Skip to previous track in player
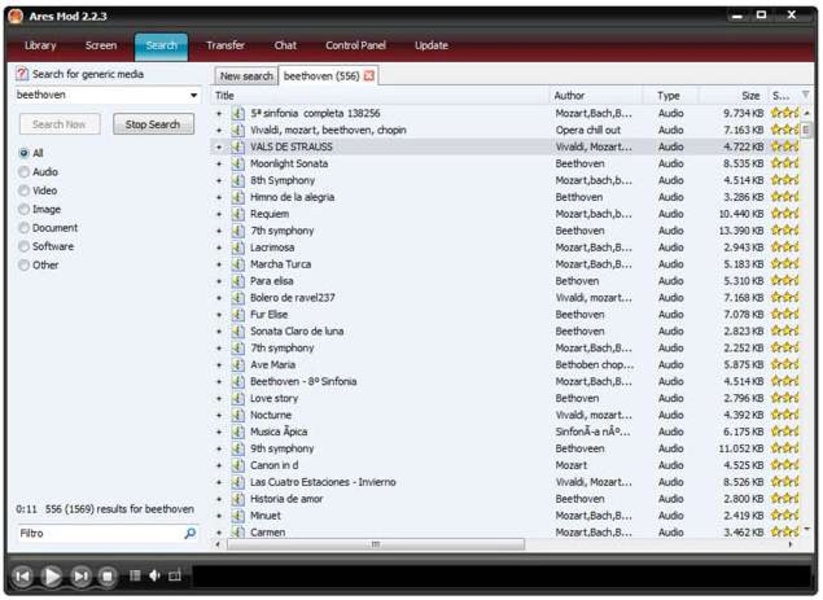Screen dimensions: 823x600 (23, 576)
